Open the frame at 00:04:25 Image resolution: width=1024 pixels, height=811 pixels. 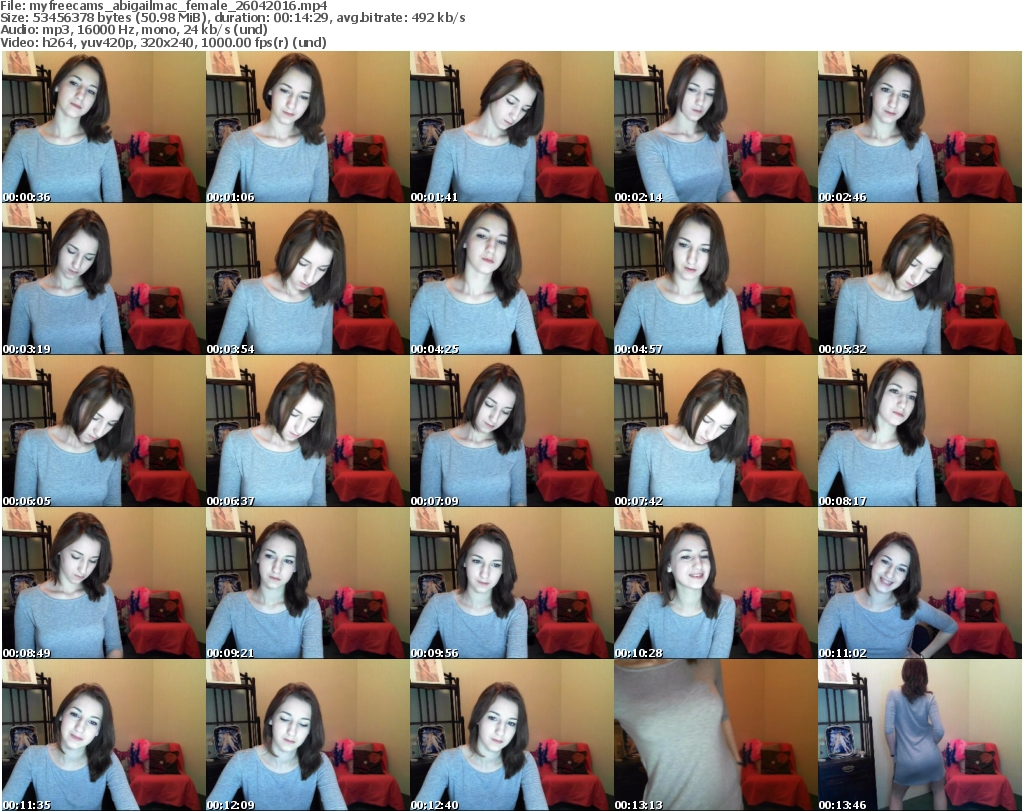coord(511,279)
